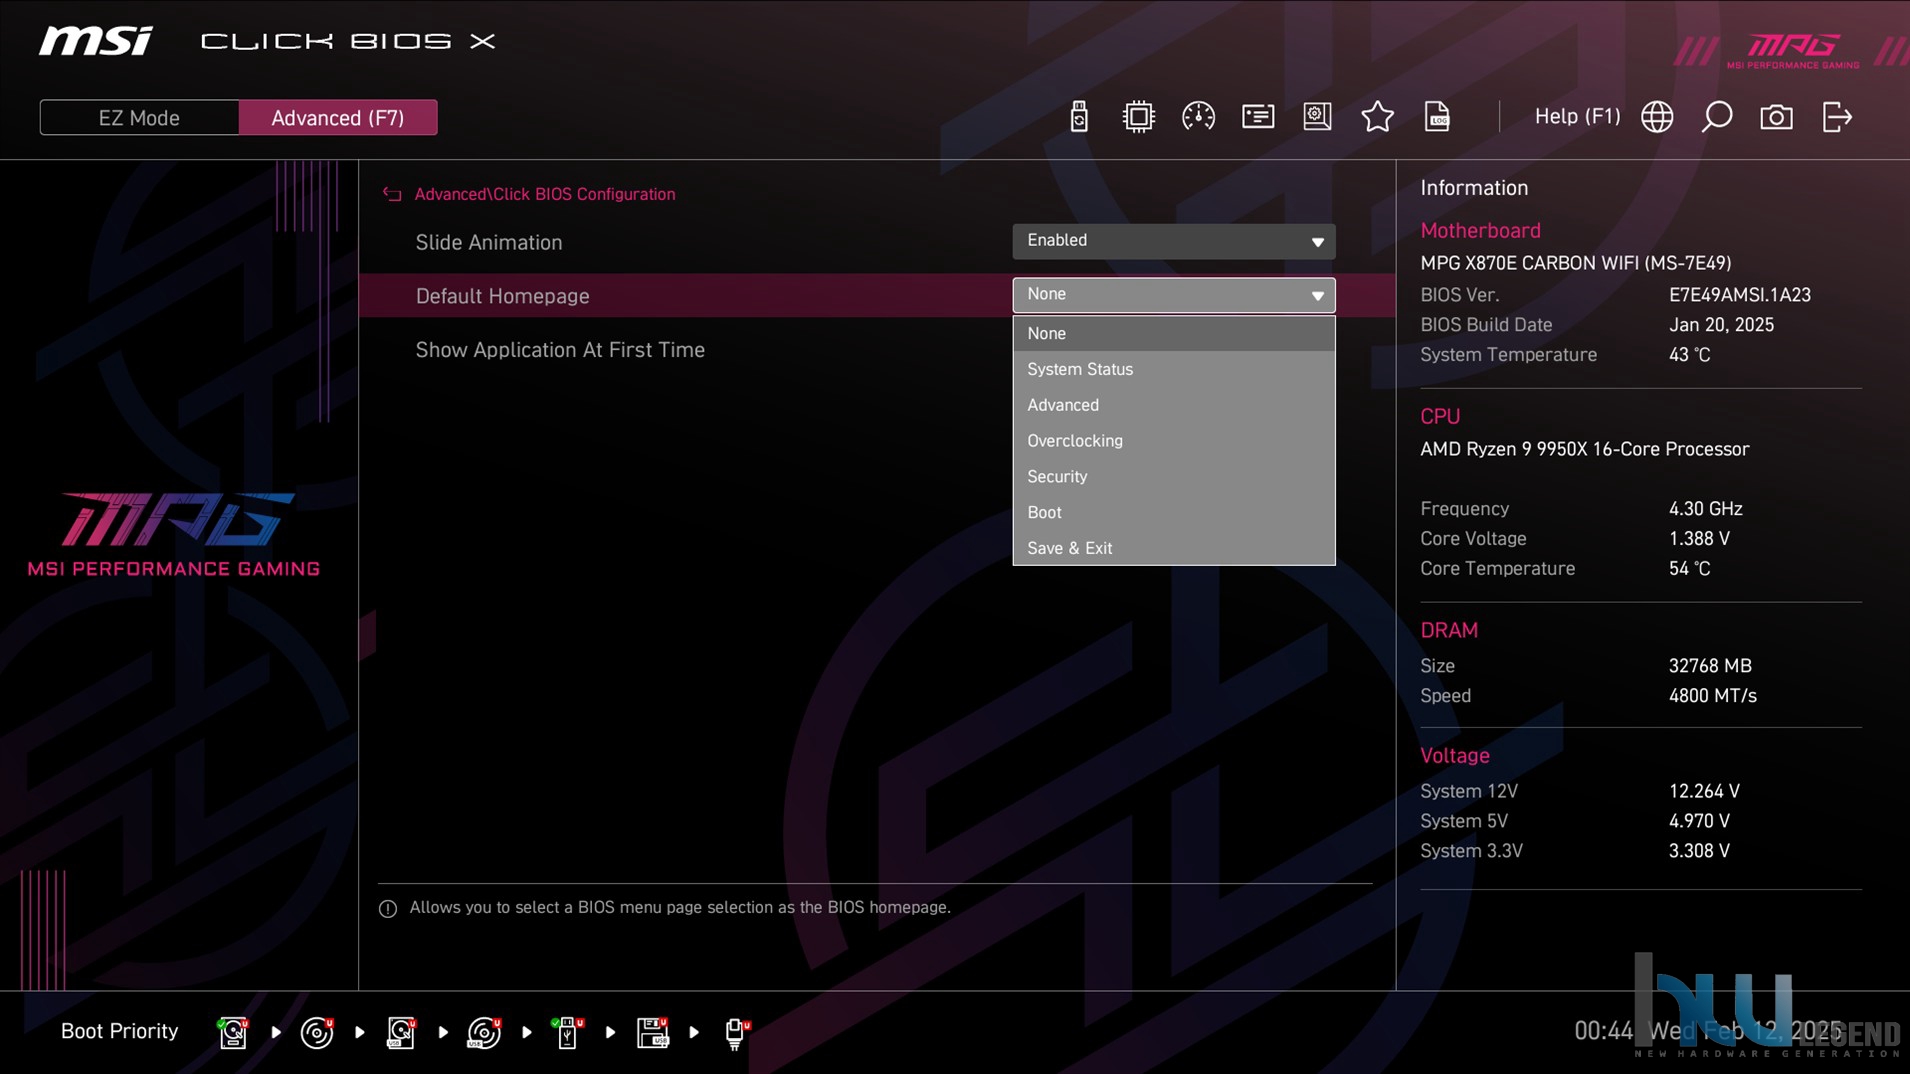This screenshot has width=1910, height=1074.
Task: Click the clock time 00:44
Action: coord(1603,1031)
